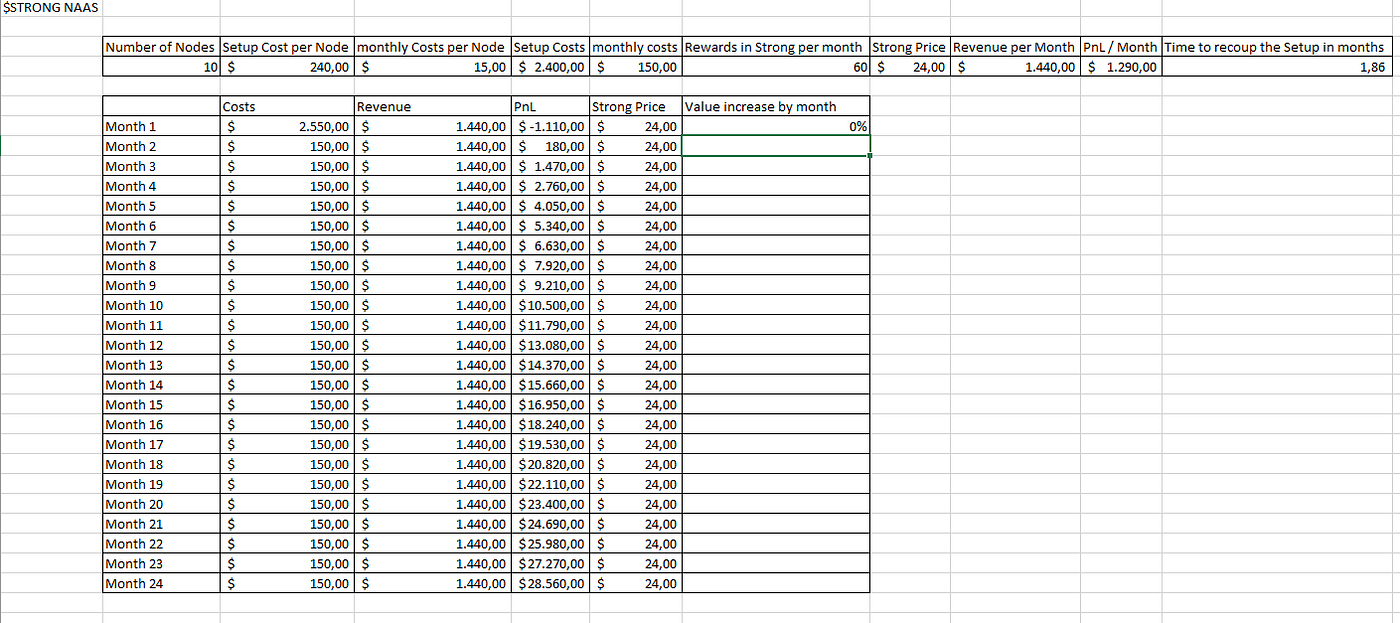Select the 13.080,00 PnL cell
Screen dimensions: 1400x623
click(x=550, y=345)
